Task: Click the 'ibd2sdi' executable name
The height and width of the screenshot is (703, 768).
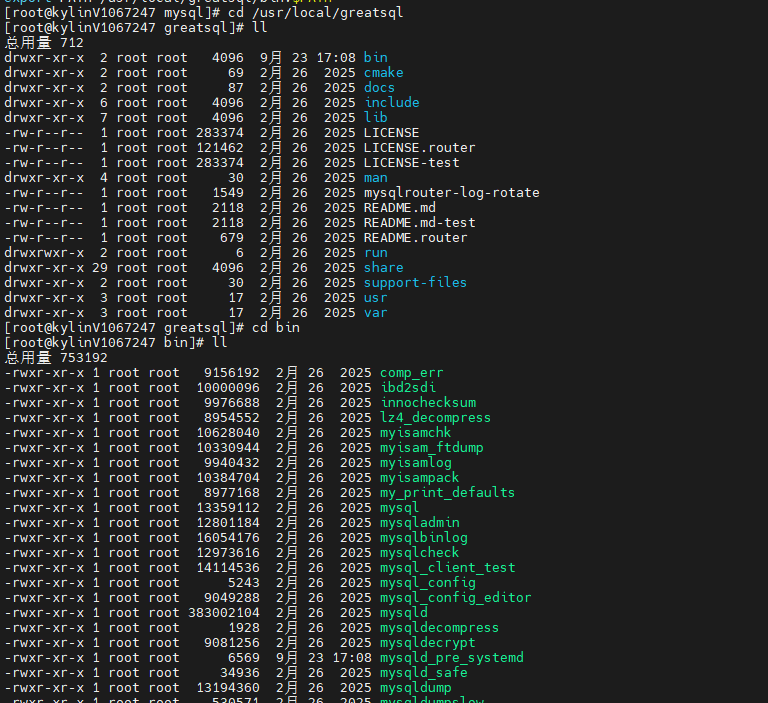Action: 408,388
